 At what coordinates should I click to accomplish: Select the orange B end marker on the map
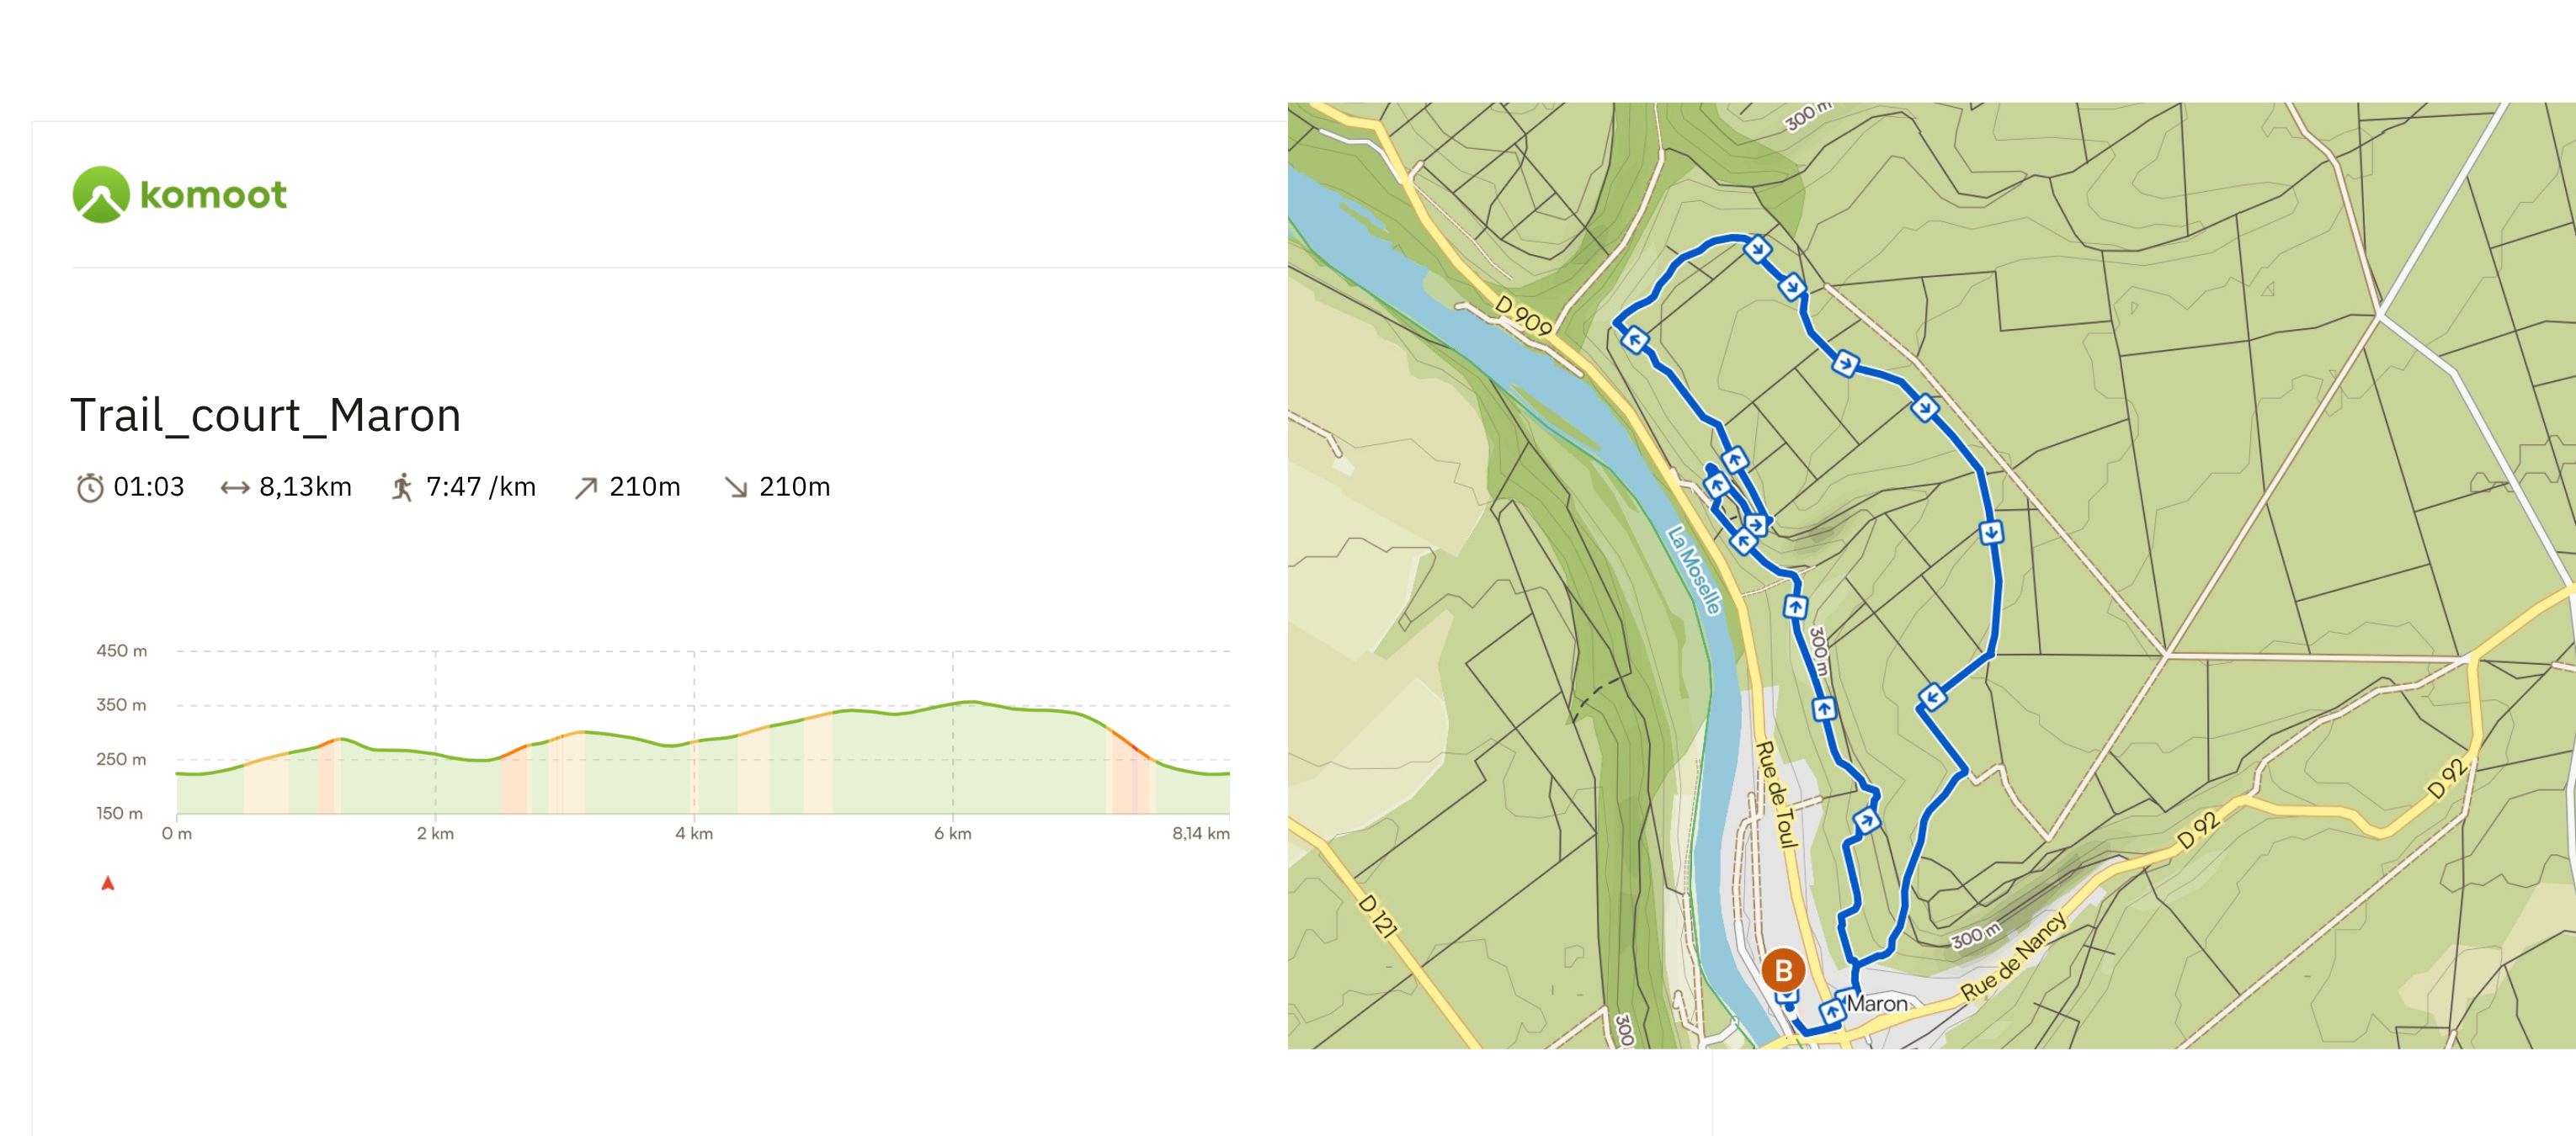tap(1782, 970)
